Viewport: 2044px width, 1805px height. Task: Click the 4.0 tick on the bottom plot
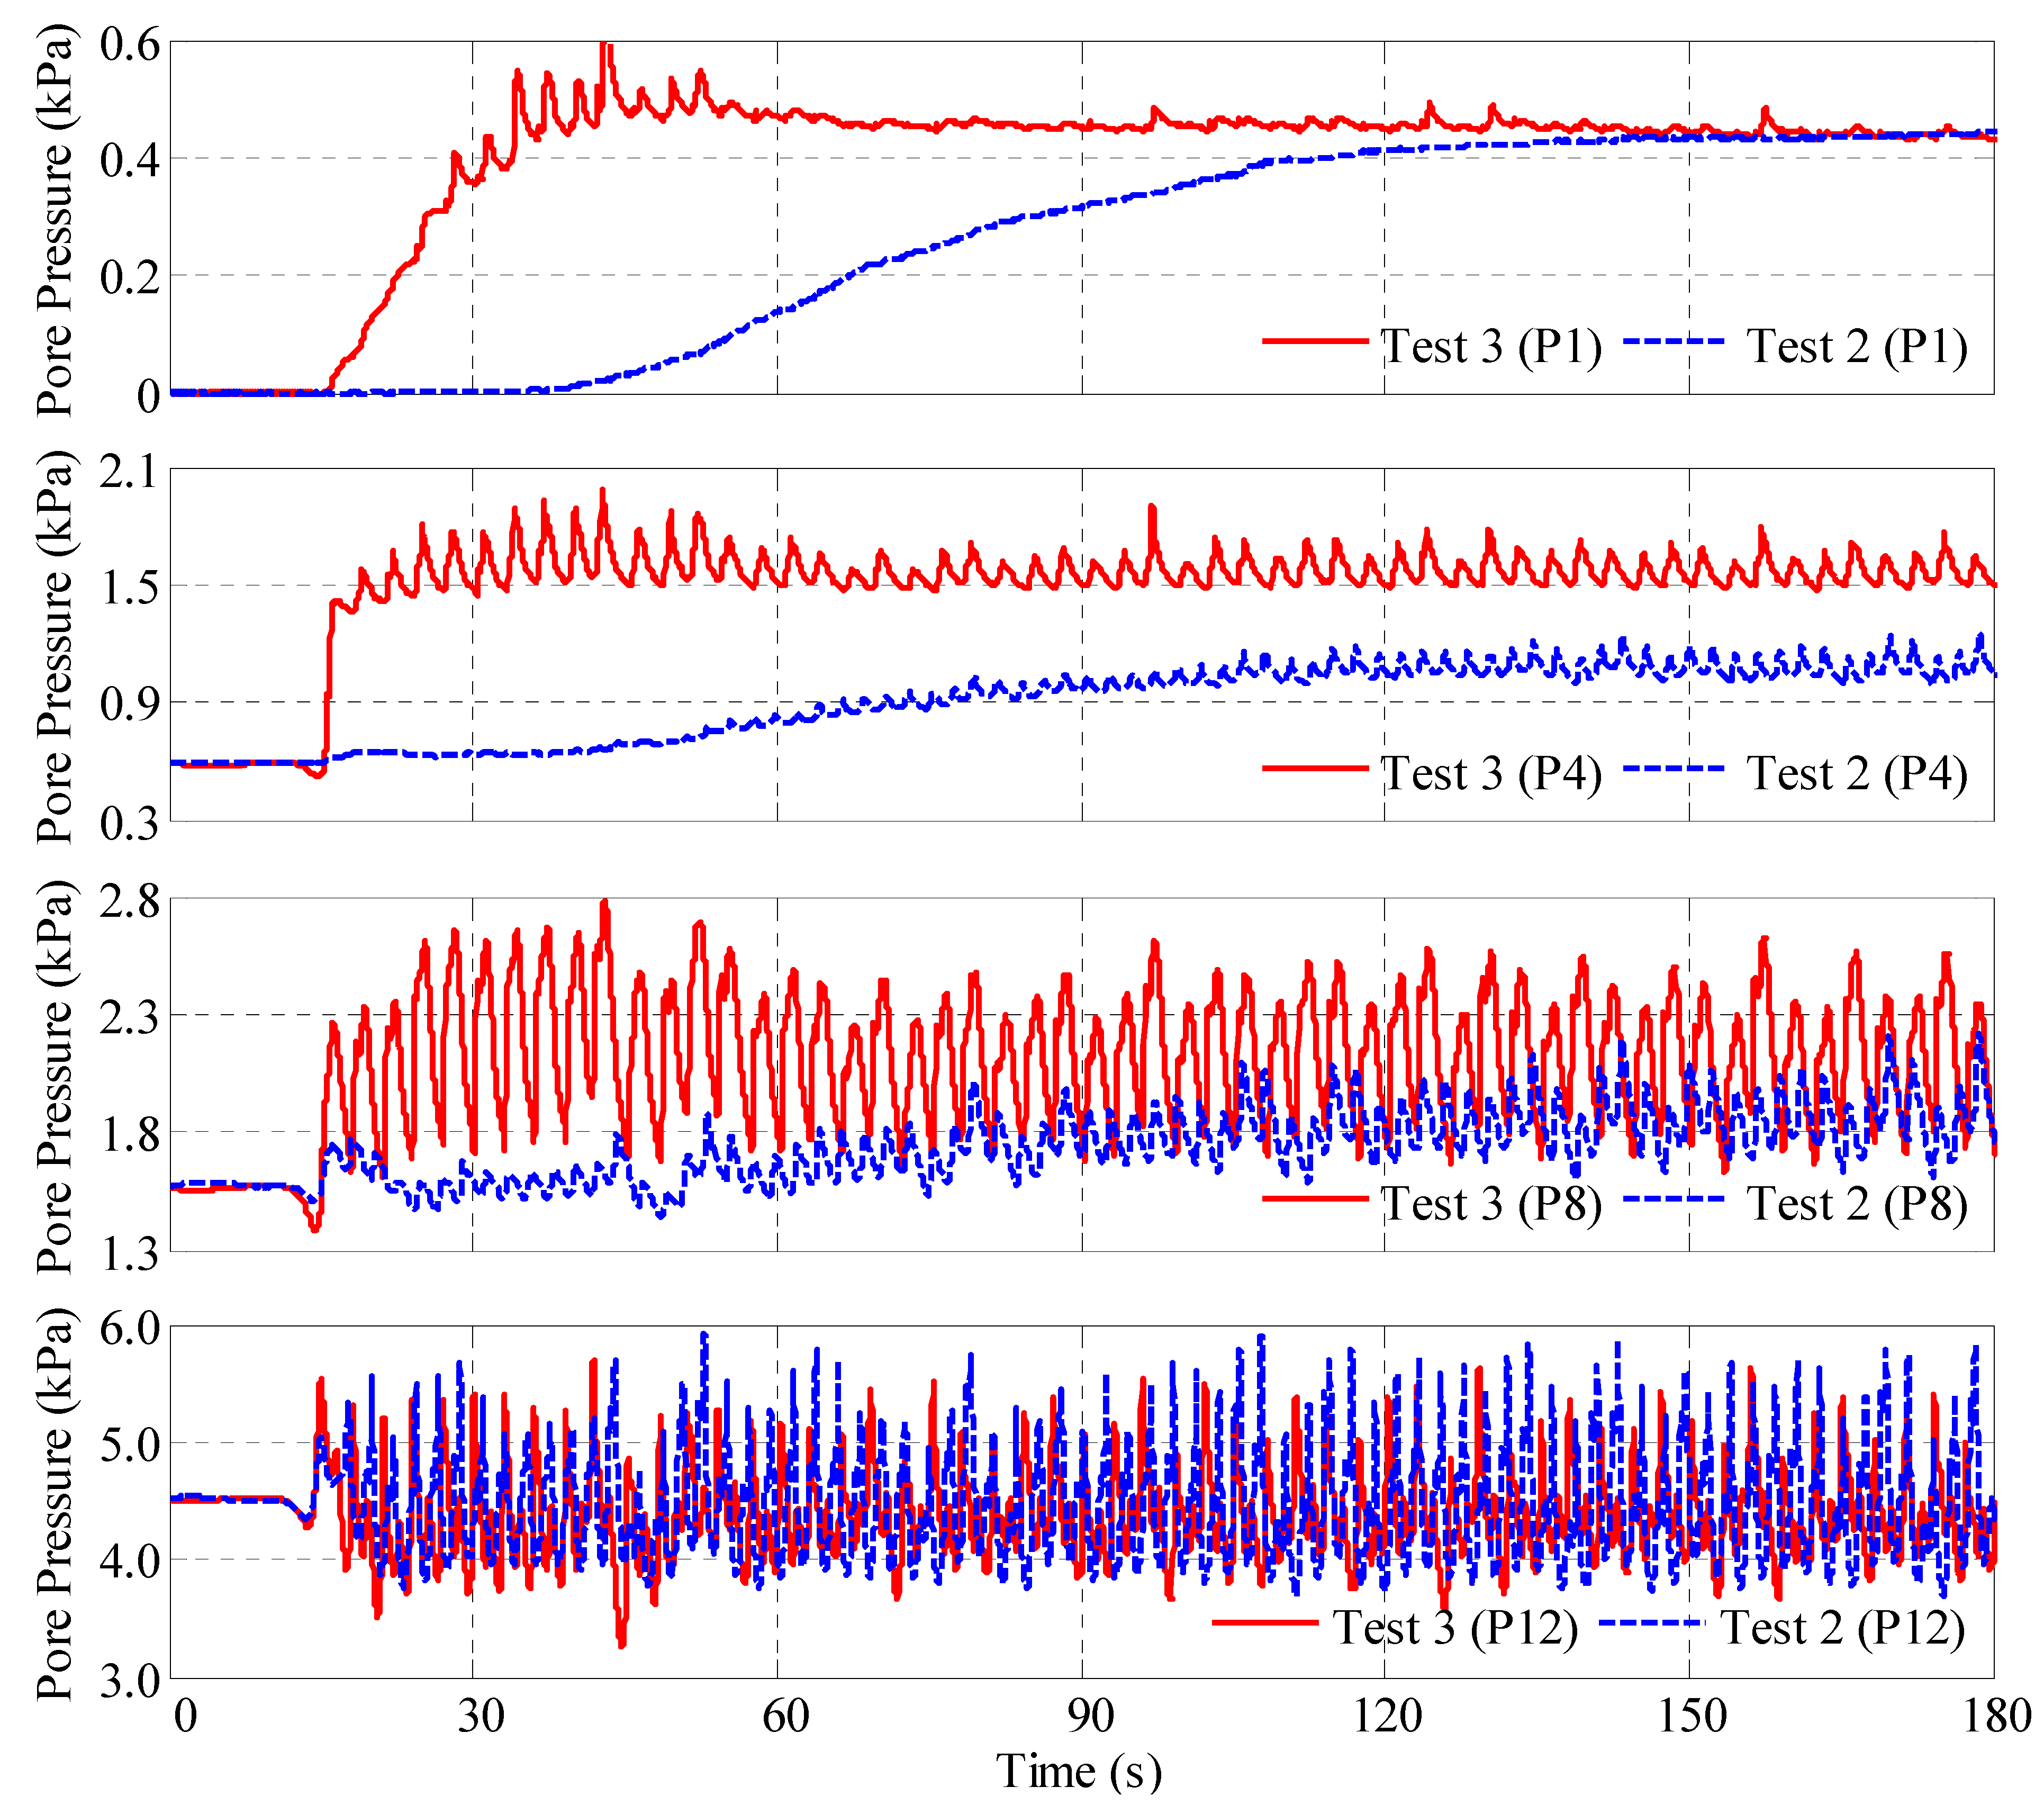pyautogui.click(x=130, y=1561)
